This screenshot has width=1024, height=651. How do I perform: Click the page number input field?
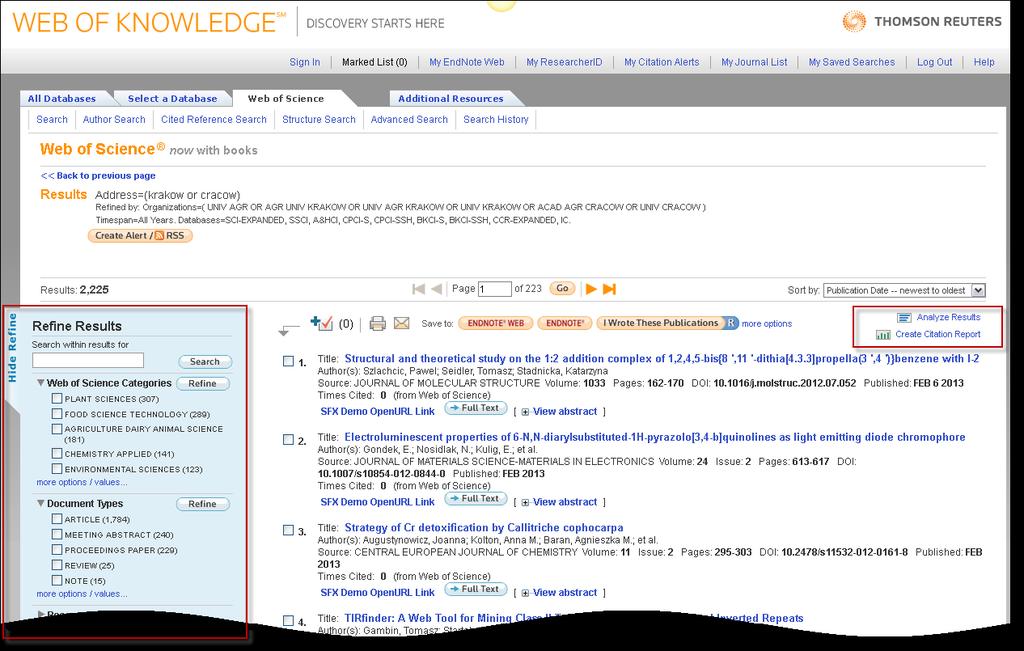494,289
